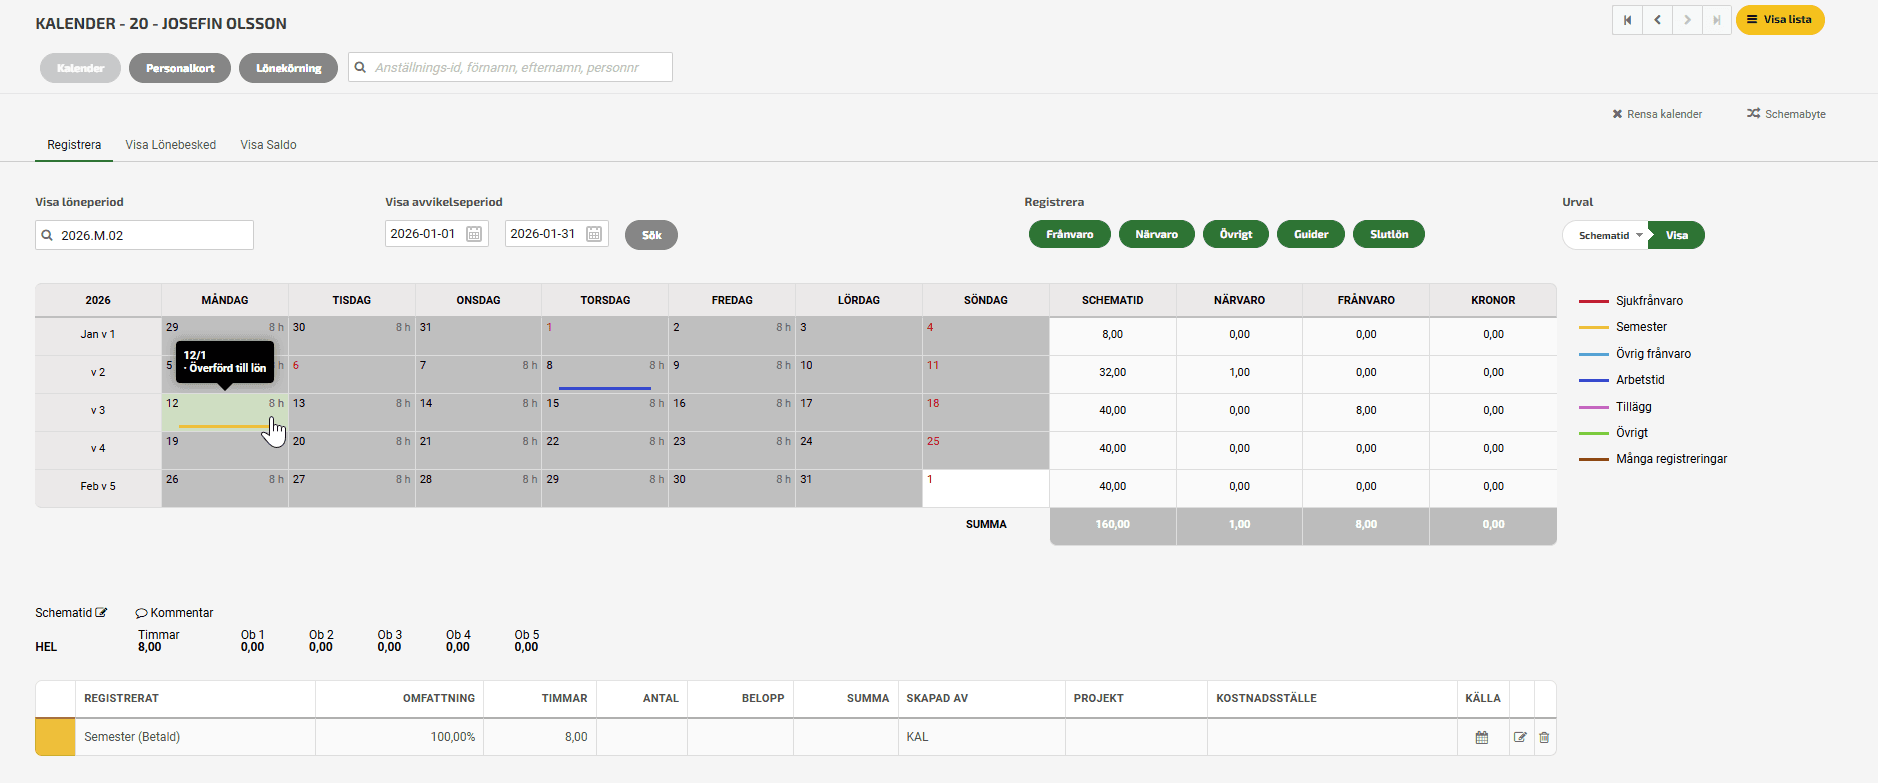The width and height of the screenshot is (1878, 783).
Task: Click the yellow Visa lista button
Action: (x=1779, y=20)
